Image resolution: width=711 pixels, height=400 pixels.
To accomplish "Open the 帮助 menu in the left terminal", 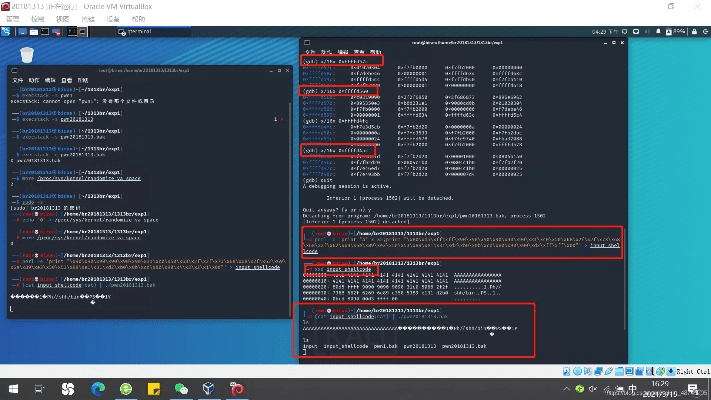I will tap(84, 78).
